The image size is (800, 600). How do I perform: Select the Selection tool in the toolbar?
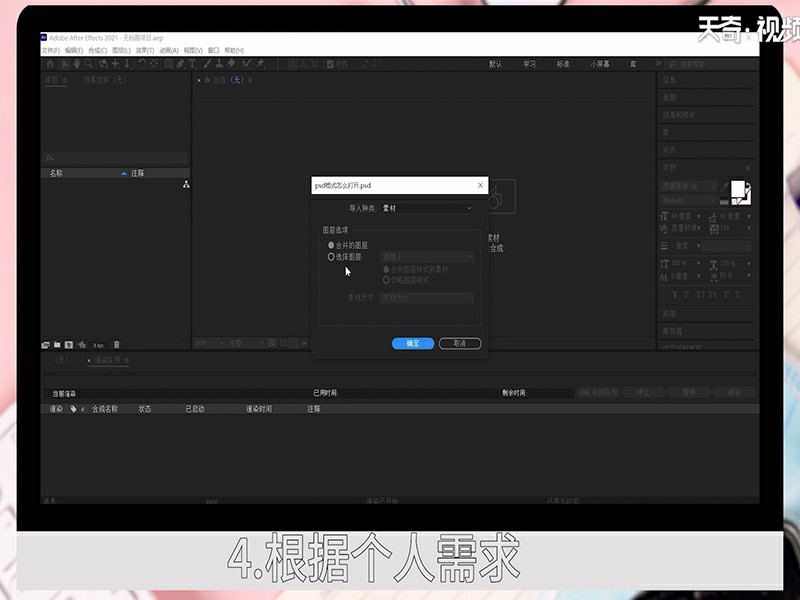point(64,64)
